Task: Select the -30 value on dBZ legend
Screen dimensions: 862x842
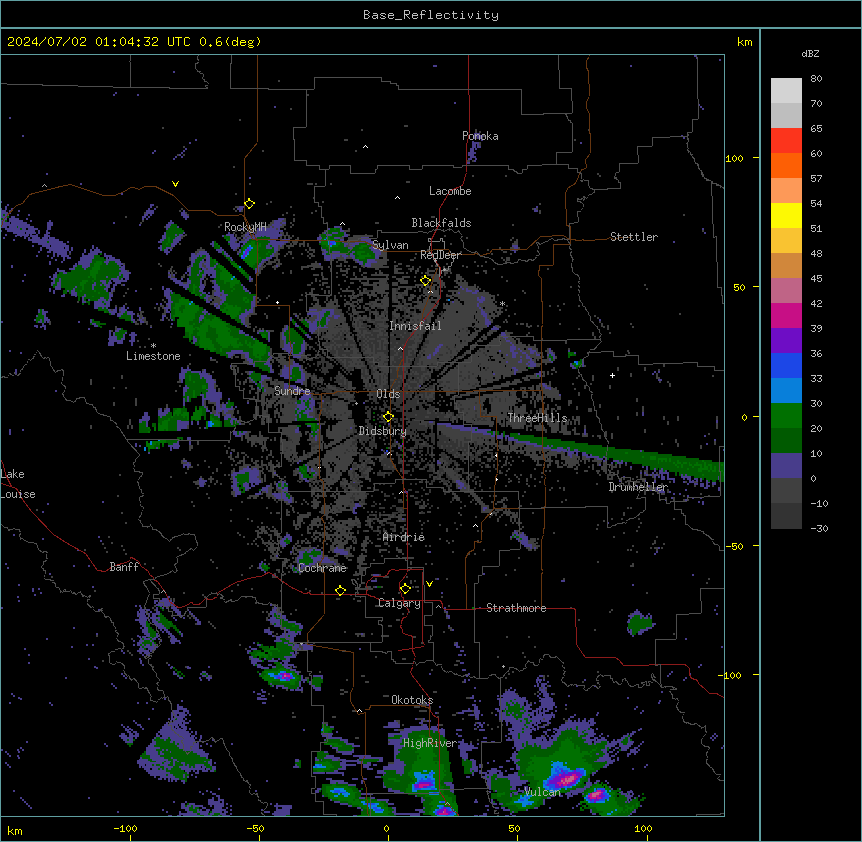Action: (819, 528)
